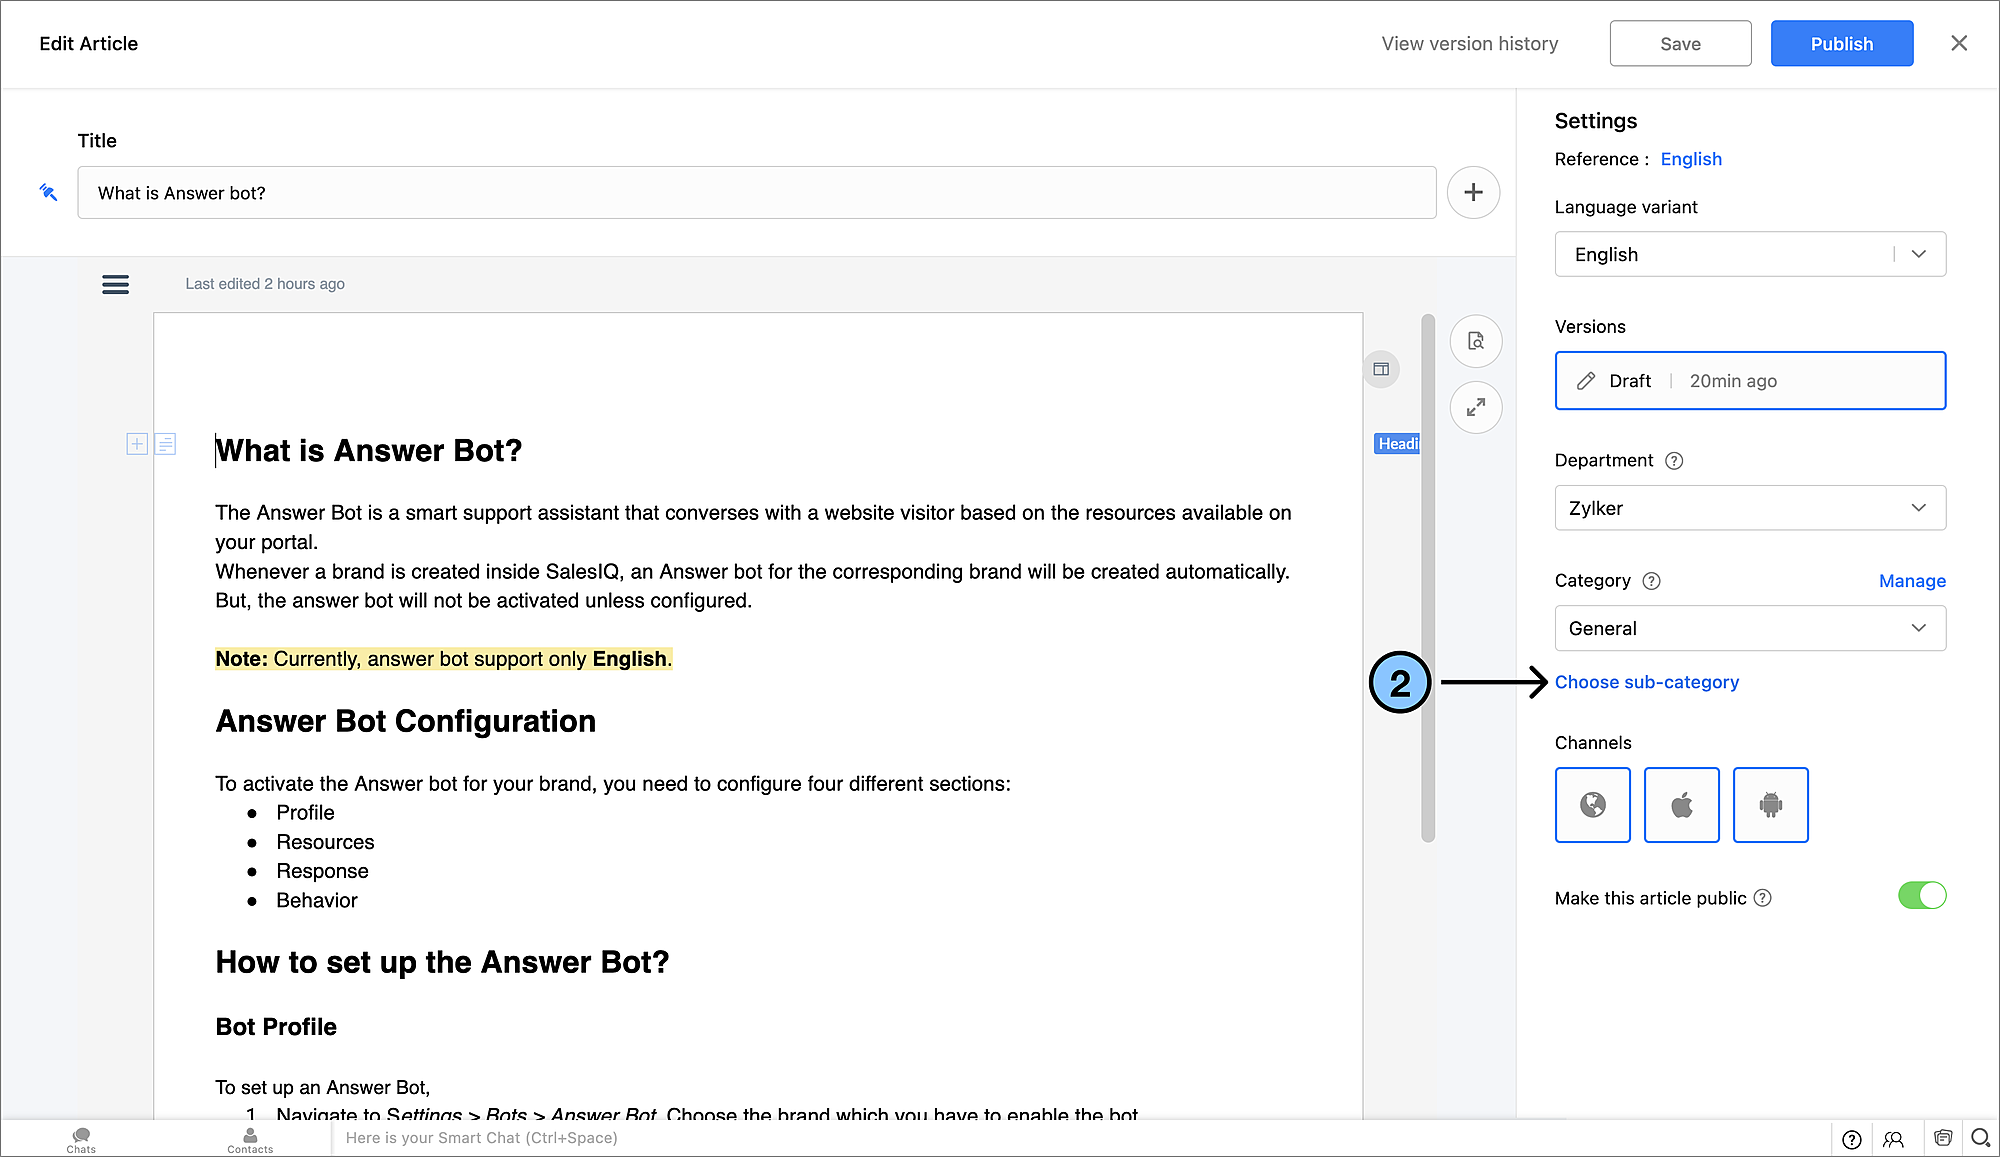2000x1157 pixels.
Task: Click the article Title input field
Action: 756,193
